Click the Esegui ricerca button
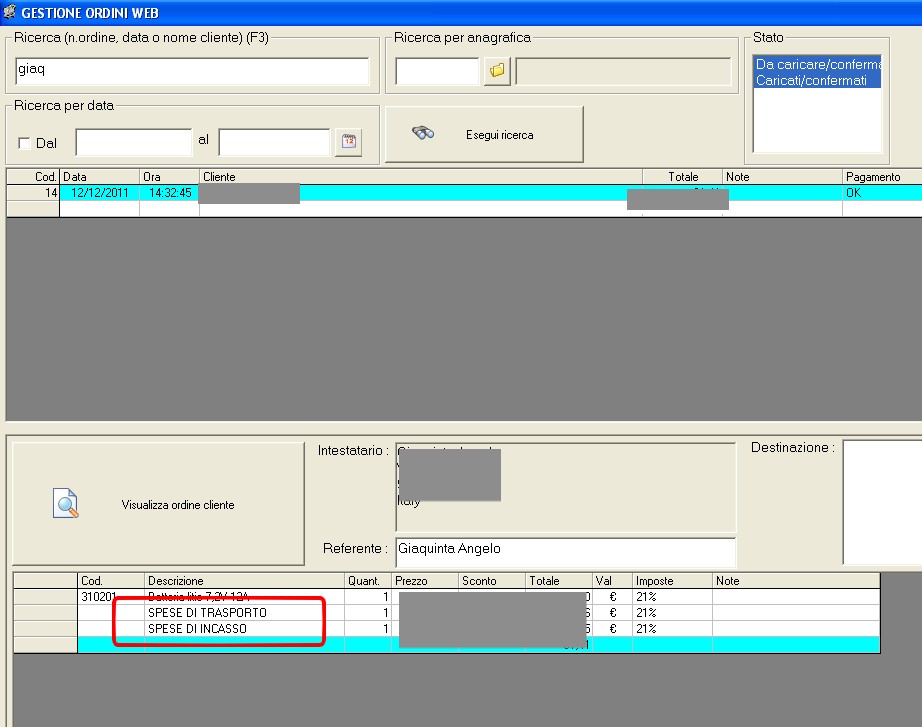Viewport: 922px width, 727px height. click(484, 135)
